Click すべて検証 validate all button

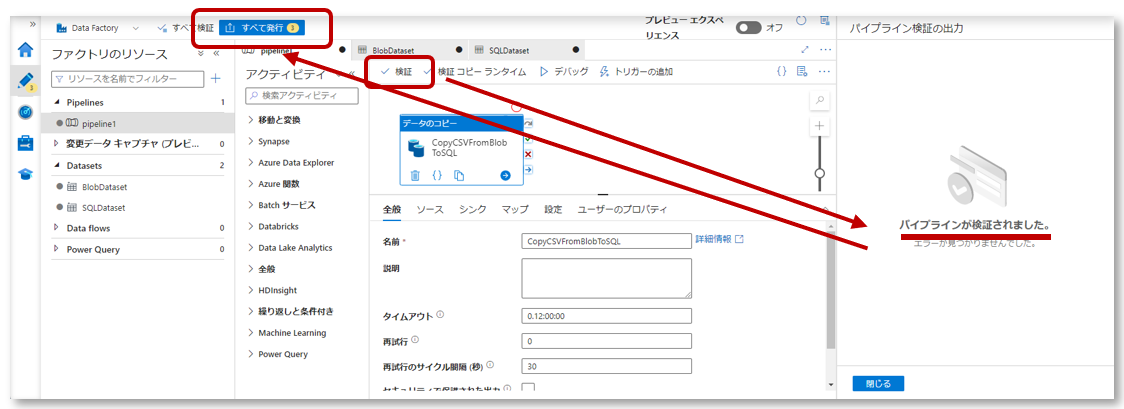click(x=186, y=28)
